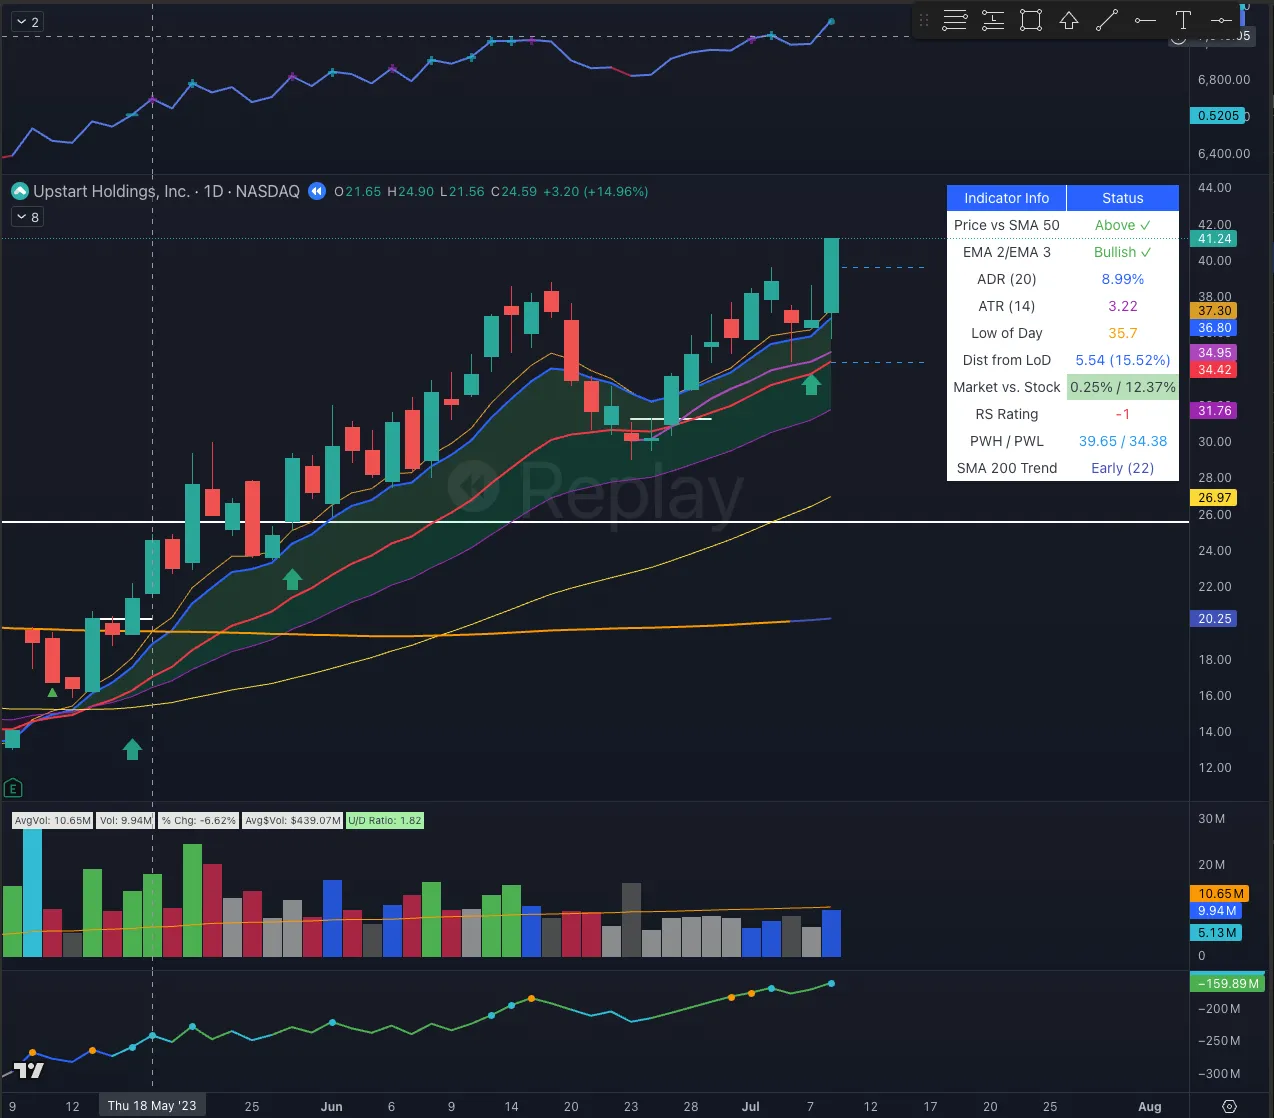Click the Upstart Holdings, Inc. symbol title

pos(111,191)
